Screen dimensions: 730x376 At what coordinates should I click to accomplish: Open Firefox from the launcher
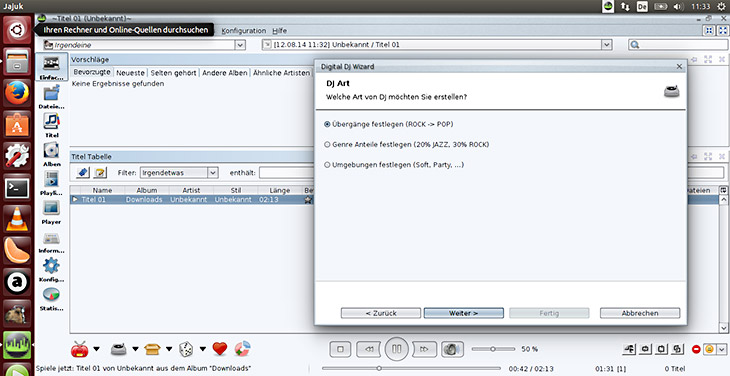pyautogui.click(x=17, y=93)
